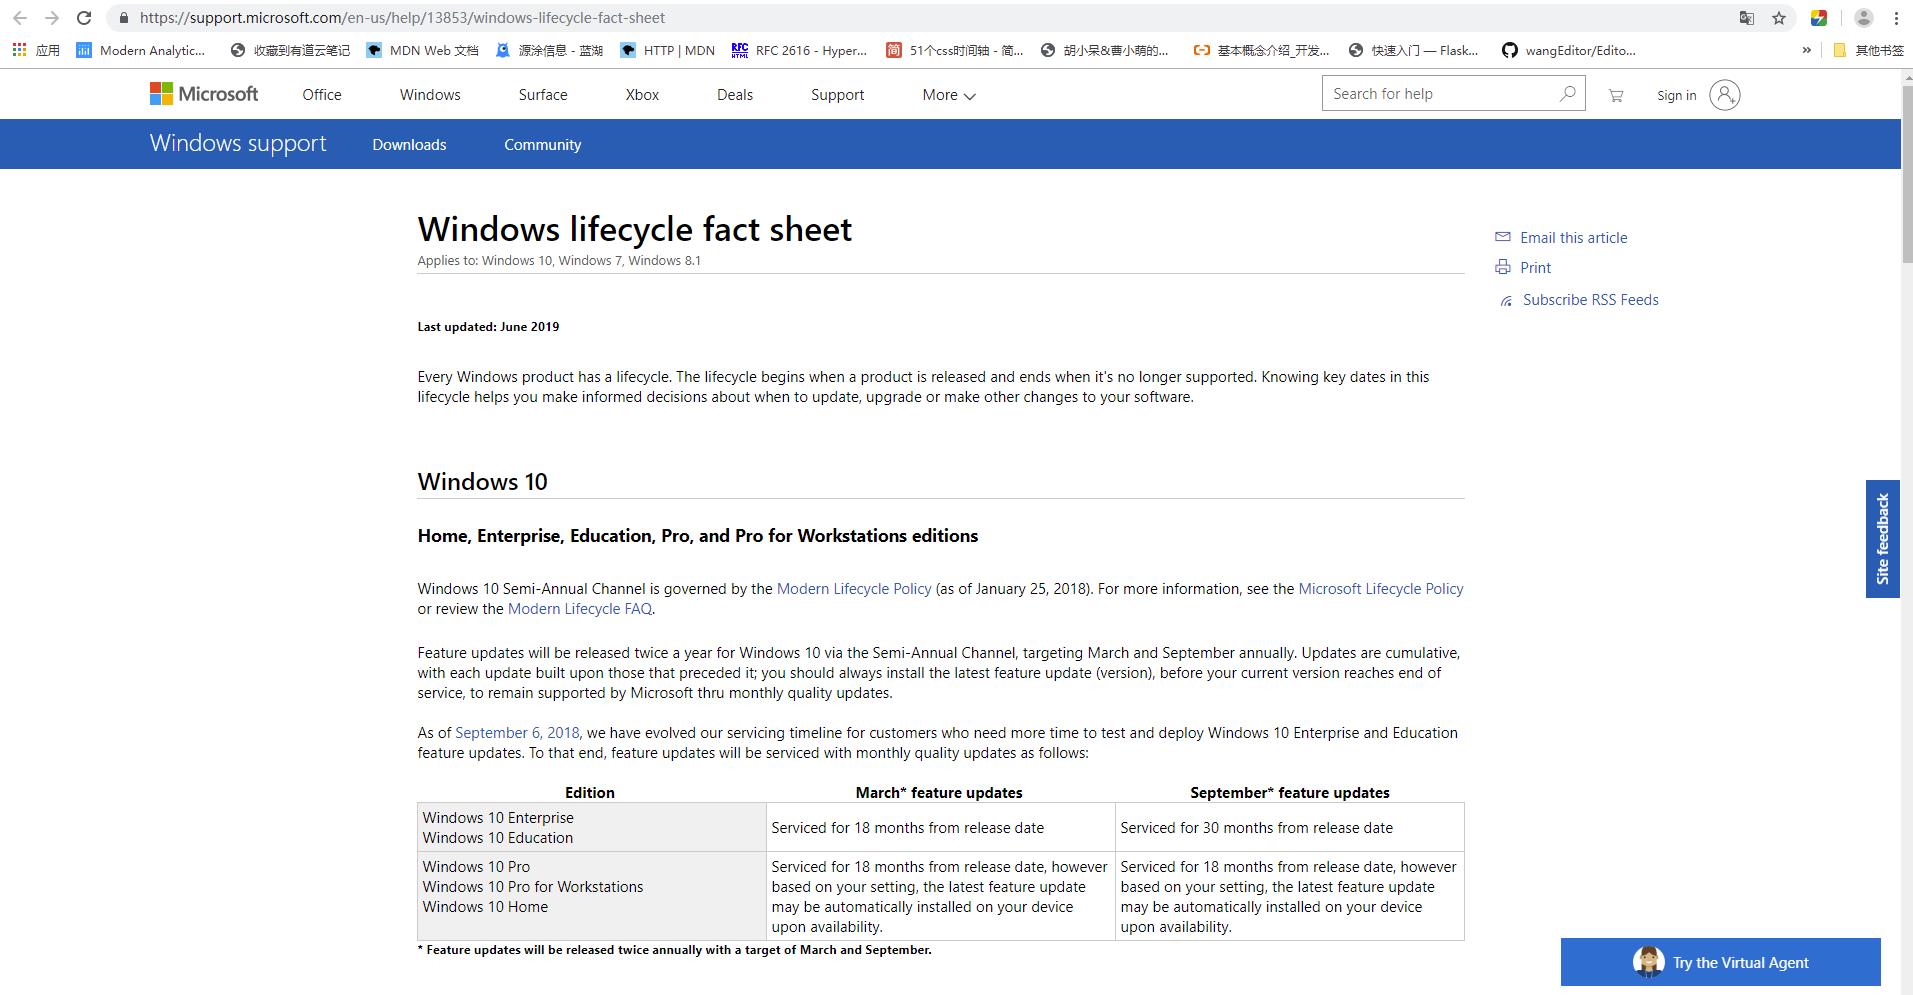
Task: Open the 基本概念介绍 bookmark
Action: pos(1261,50)
